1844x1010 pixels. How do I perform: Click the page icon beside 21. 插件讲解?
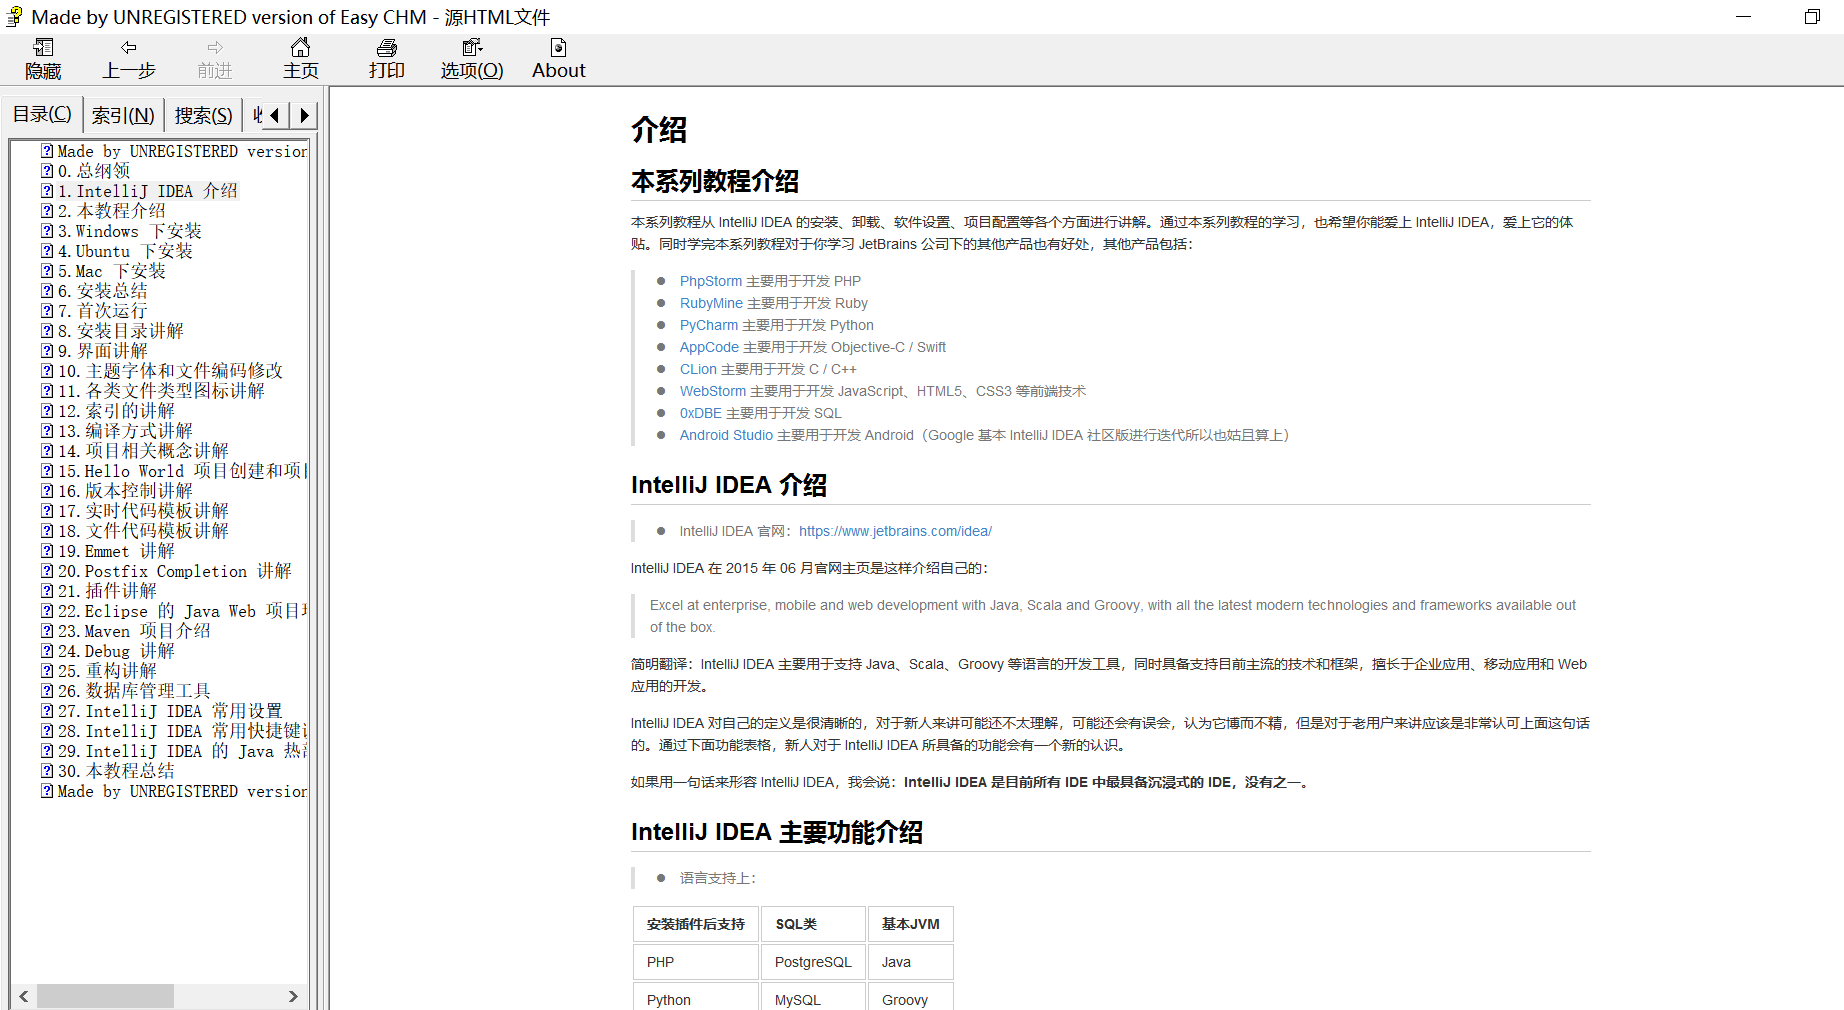47,591
